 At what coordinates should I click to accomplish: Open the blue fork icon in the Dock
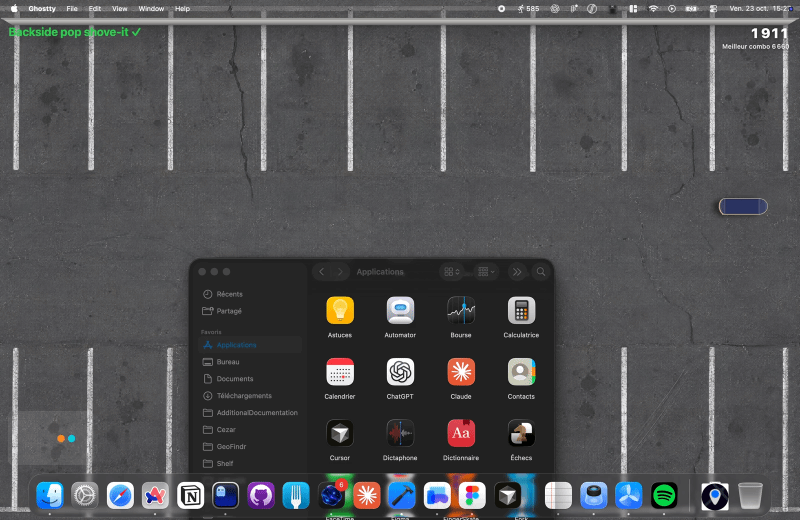pyautogui.click(x=296, y=495)
